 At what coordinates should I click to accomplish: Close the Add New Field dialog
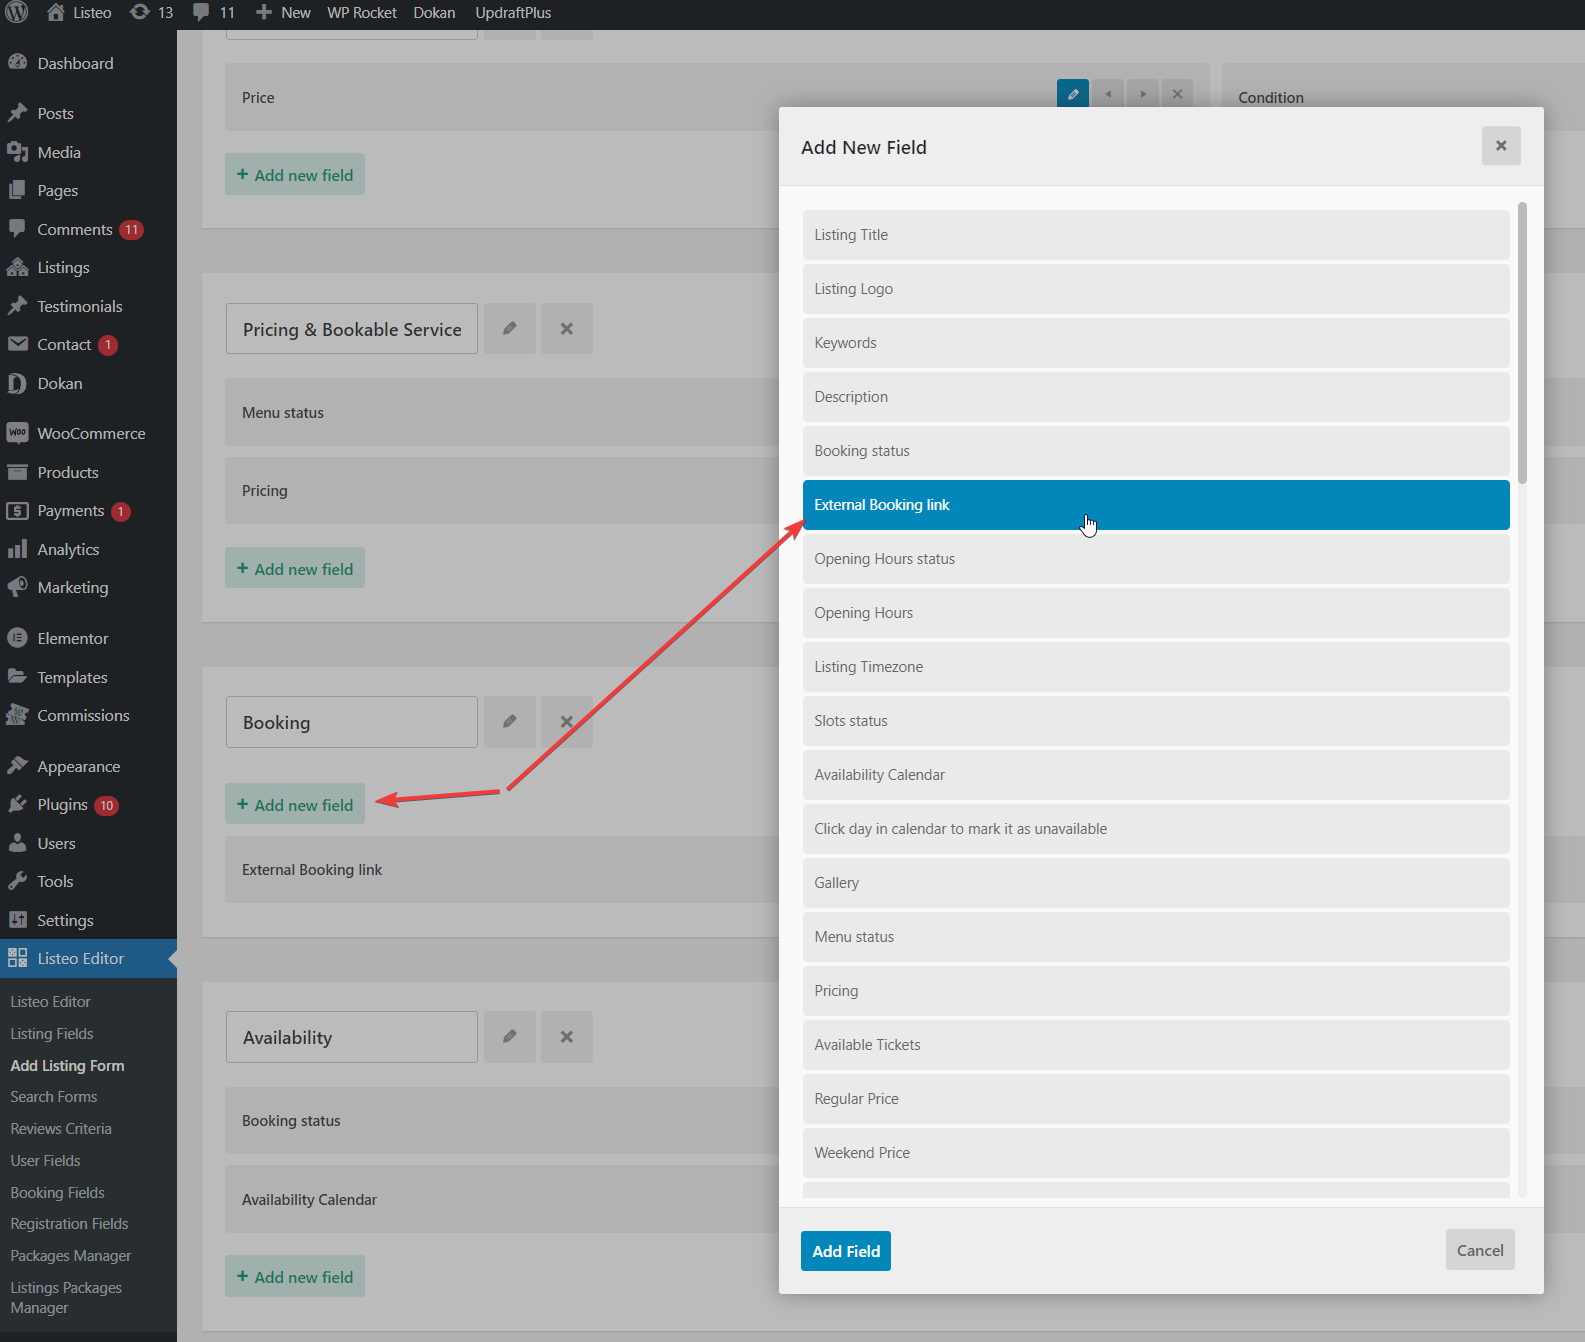point(1501,146)
